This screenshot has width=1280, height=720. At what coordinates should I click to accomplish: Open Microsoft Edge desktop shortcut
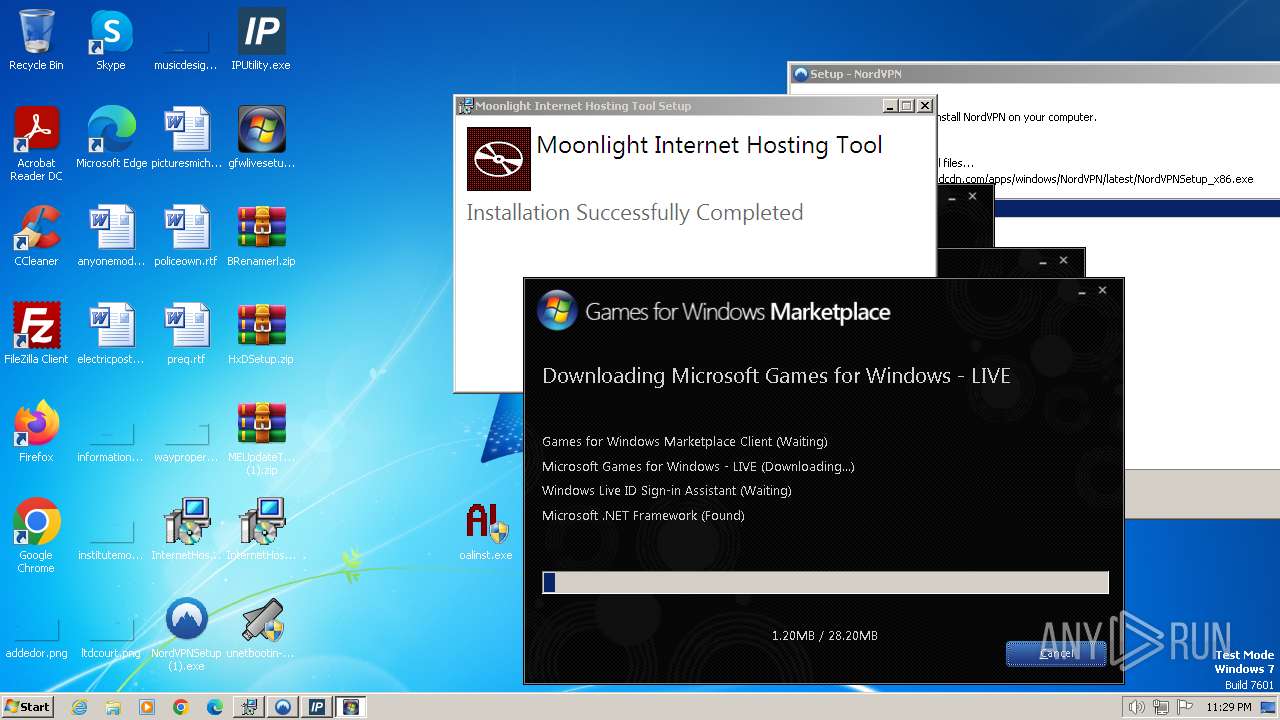pos(111,138)
